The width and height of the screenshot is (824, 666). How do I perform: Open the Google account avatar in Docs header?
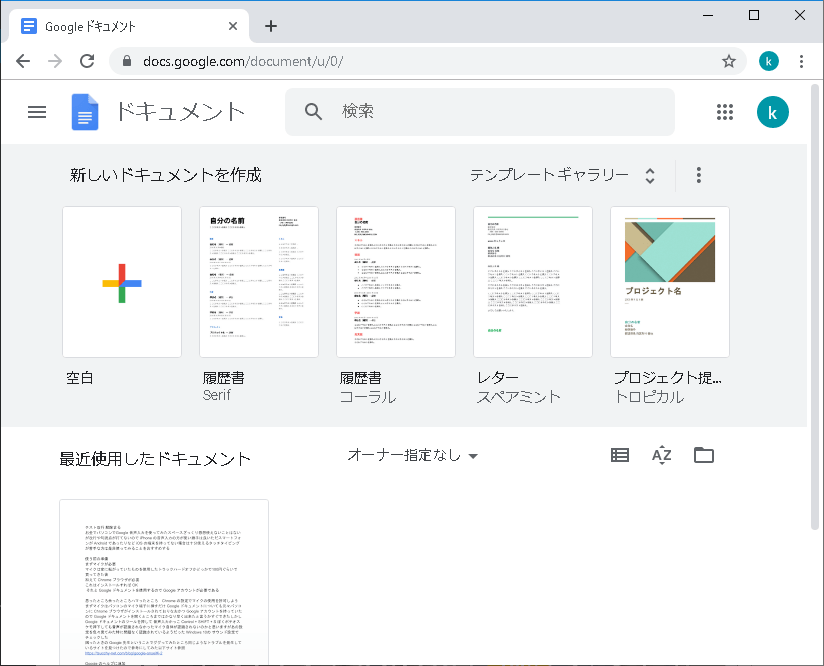click(772, 112)
